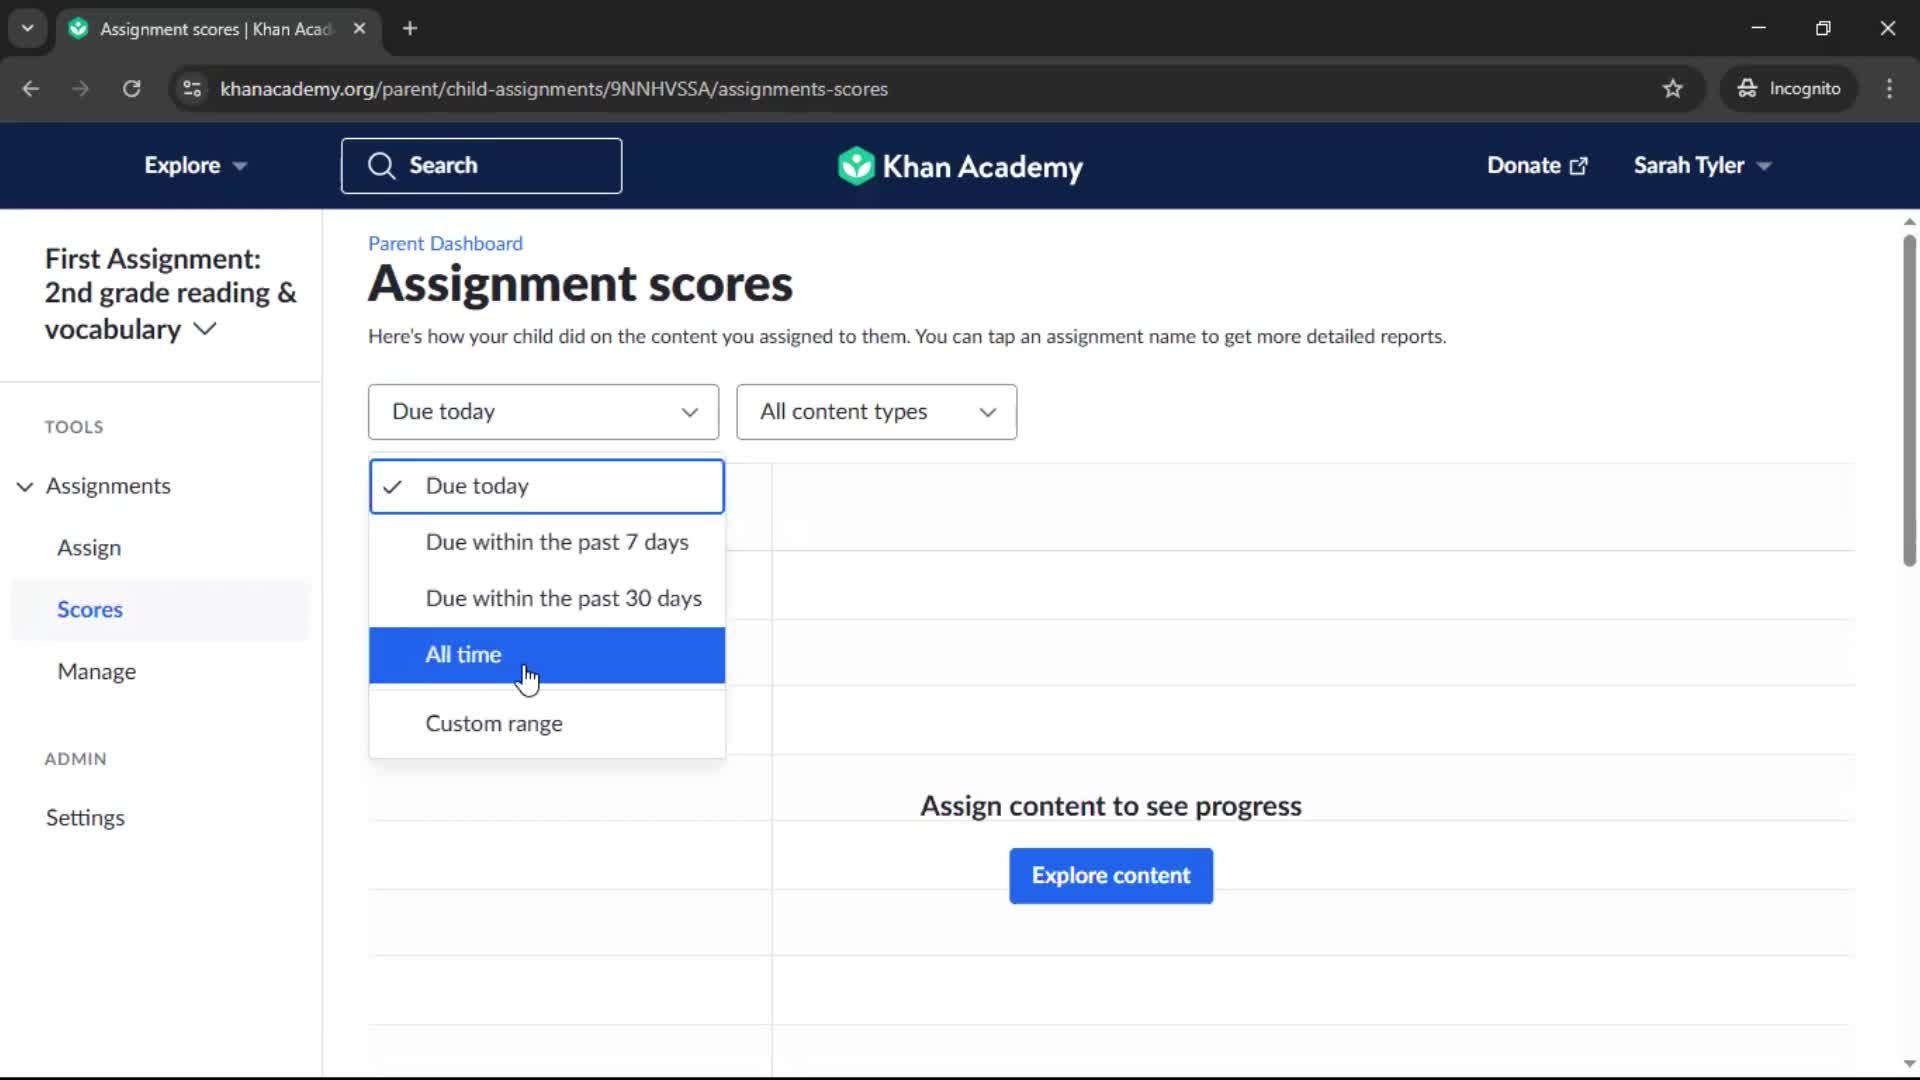Choose Due within the past 30 days
This screenshot has height=1080, width=1920.
pyautogui.click(x=546, y=599)
